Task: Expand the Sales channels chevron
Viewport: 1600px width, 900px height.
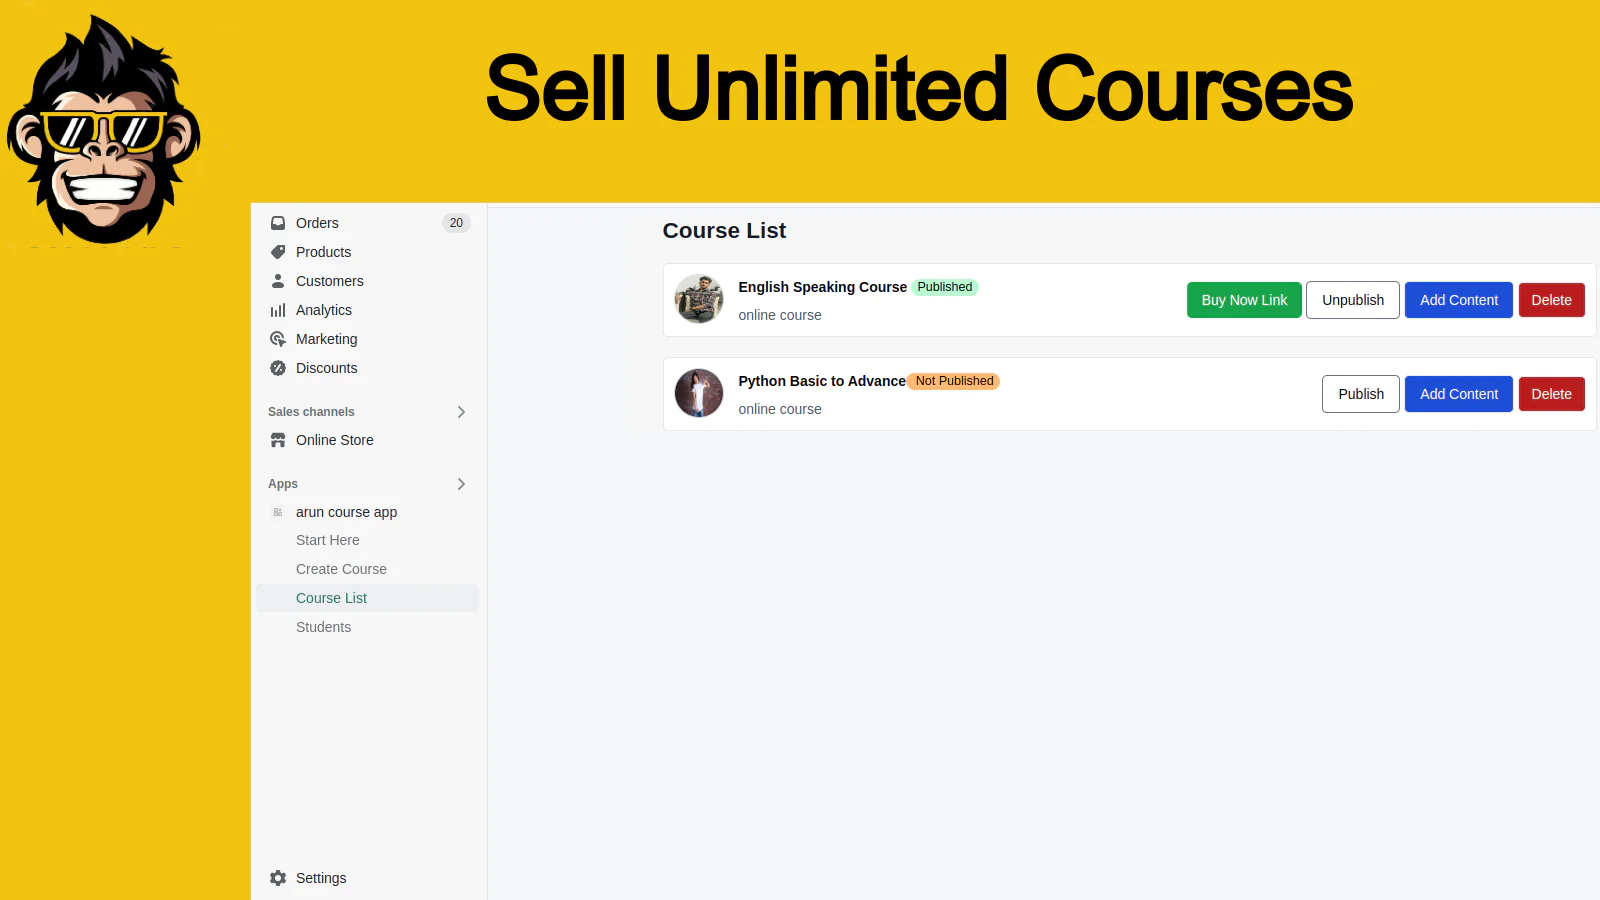Action: pos(461,412)
